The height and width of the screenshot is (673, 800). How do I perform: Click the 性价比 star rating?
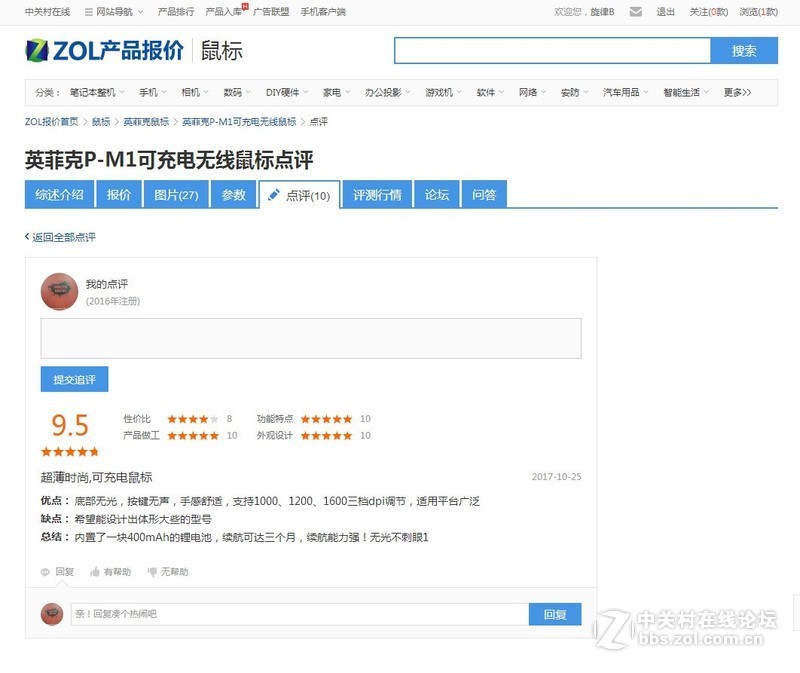click(193, 419)
